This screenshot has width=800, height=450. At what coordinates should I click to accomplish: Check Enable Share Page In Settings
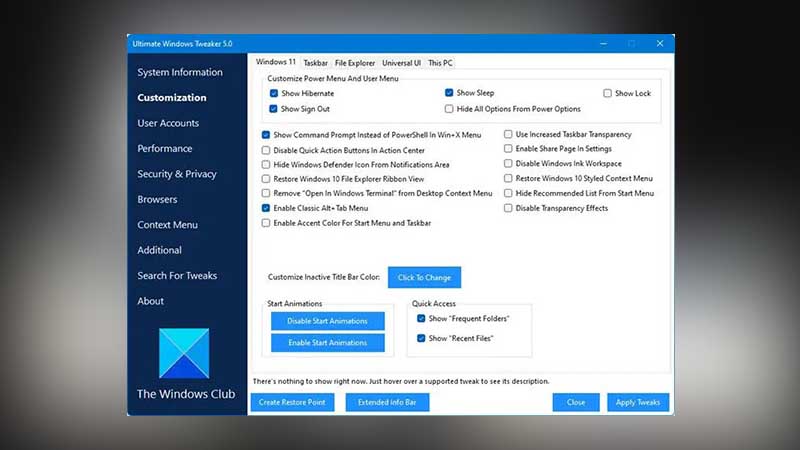point(508,148)
